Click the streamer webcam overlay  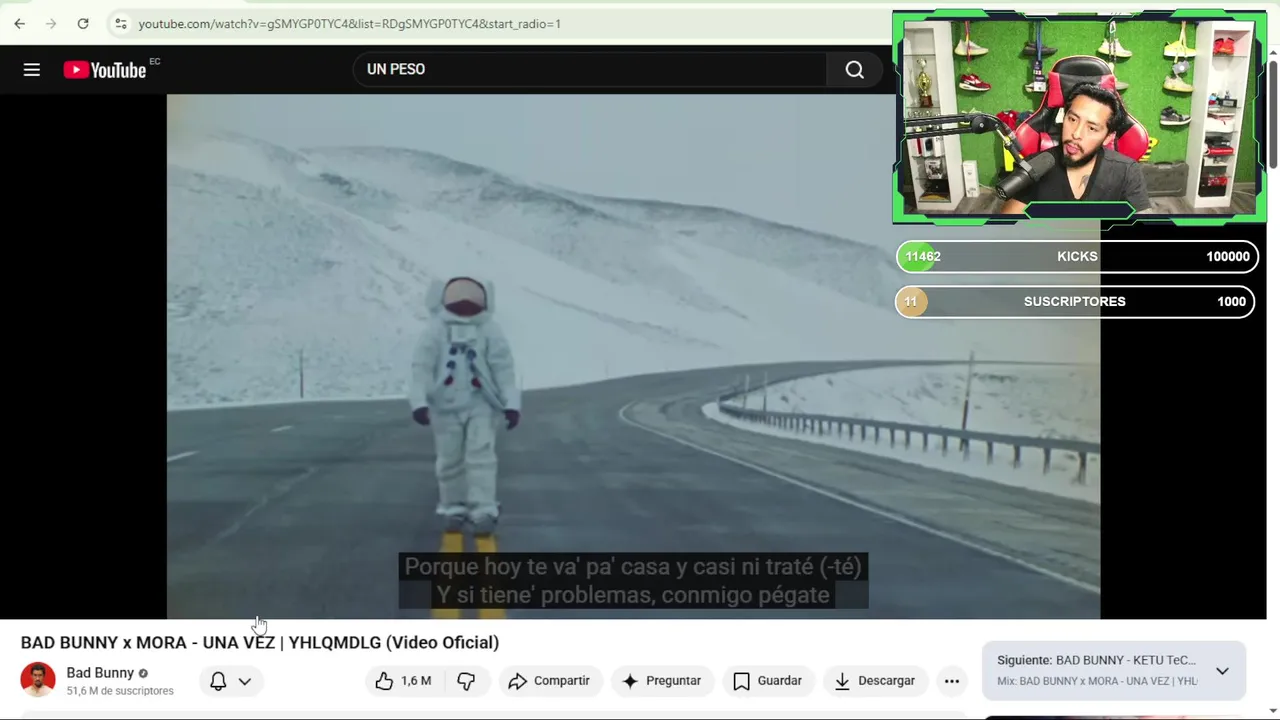tap(1079, 117)
